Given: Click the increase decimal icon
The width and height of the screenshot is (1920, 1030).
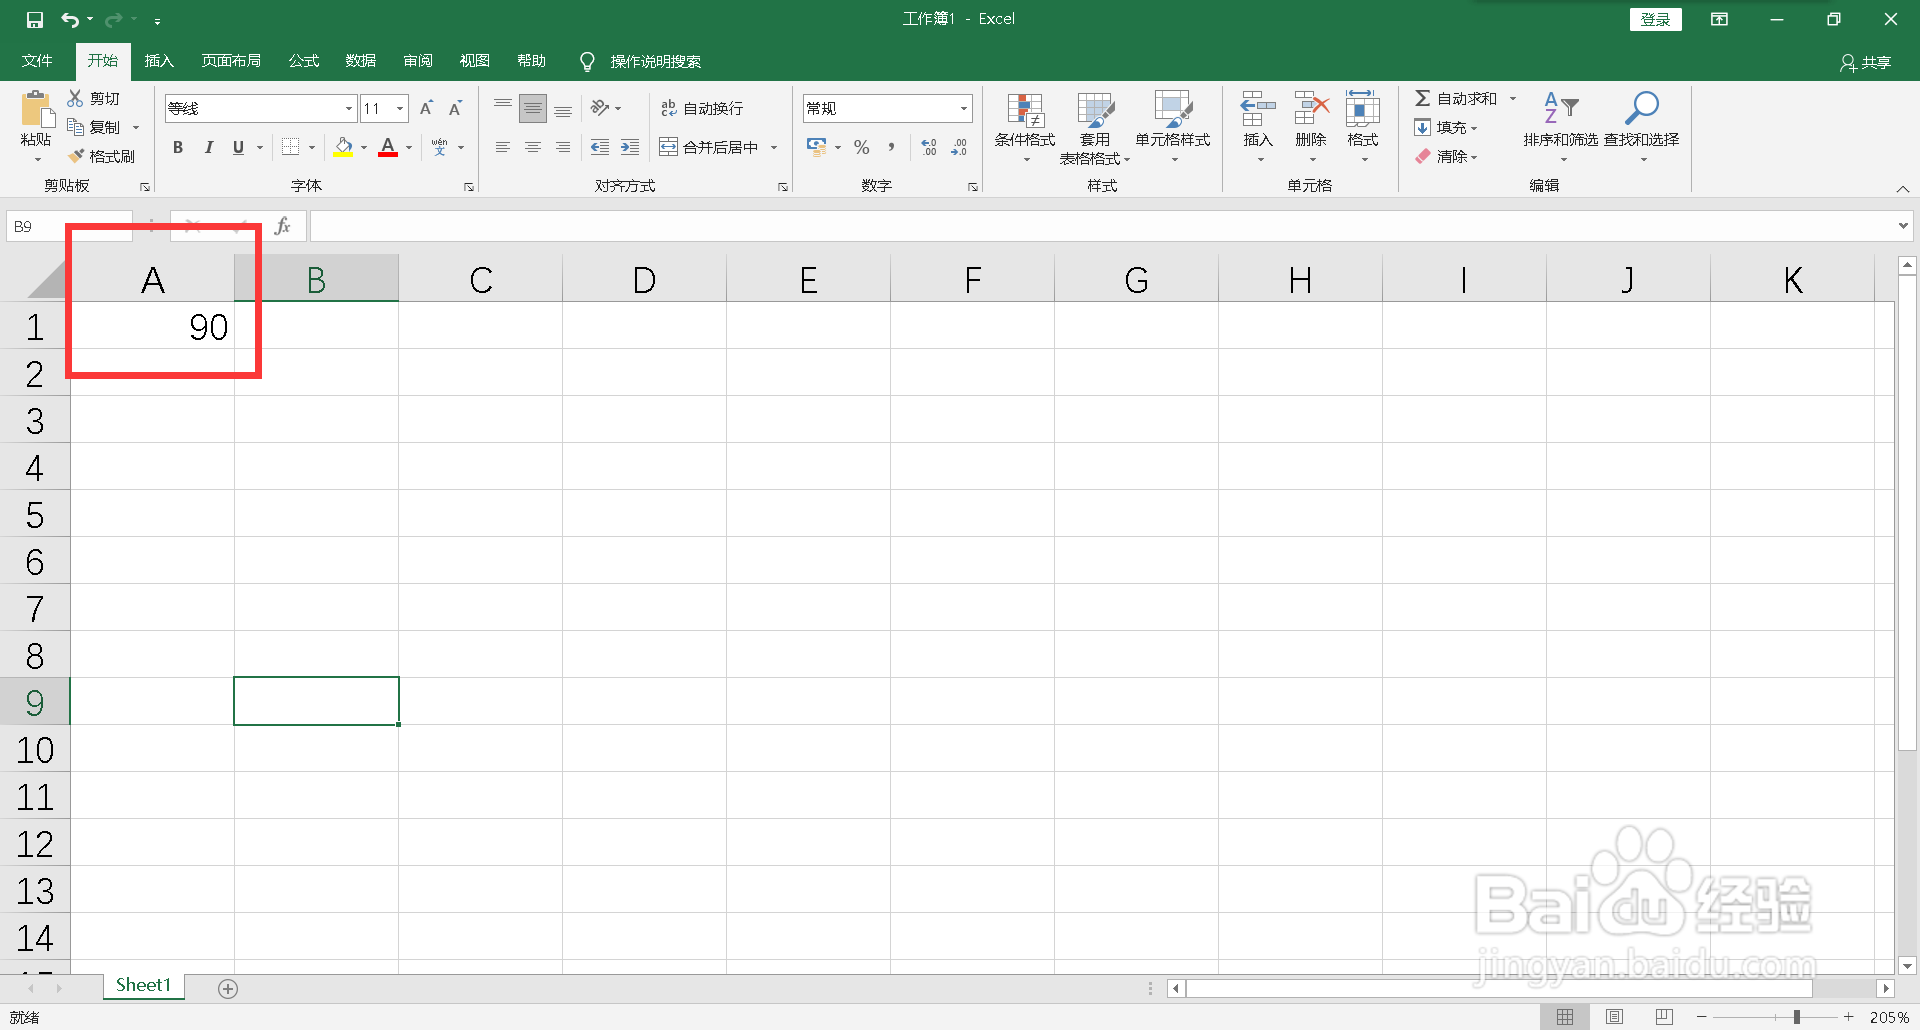Looking at the screenshot, I should pos(929,147).
